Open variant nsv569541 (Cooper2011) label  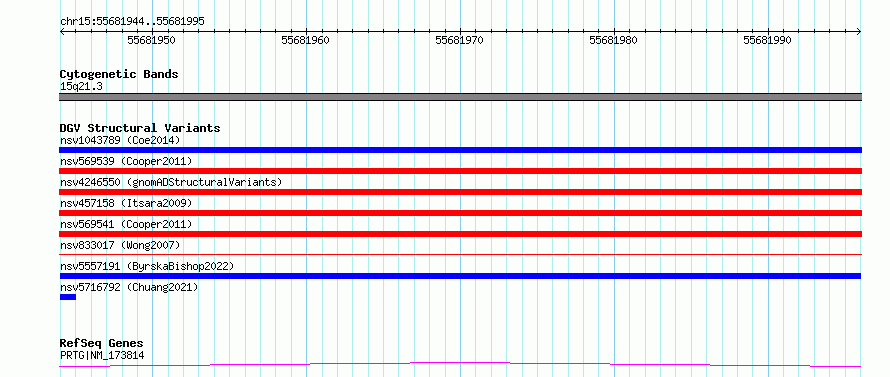(126, 224)
